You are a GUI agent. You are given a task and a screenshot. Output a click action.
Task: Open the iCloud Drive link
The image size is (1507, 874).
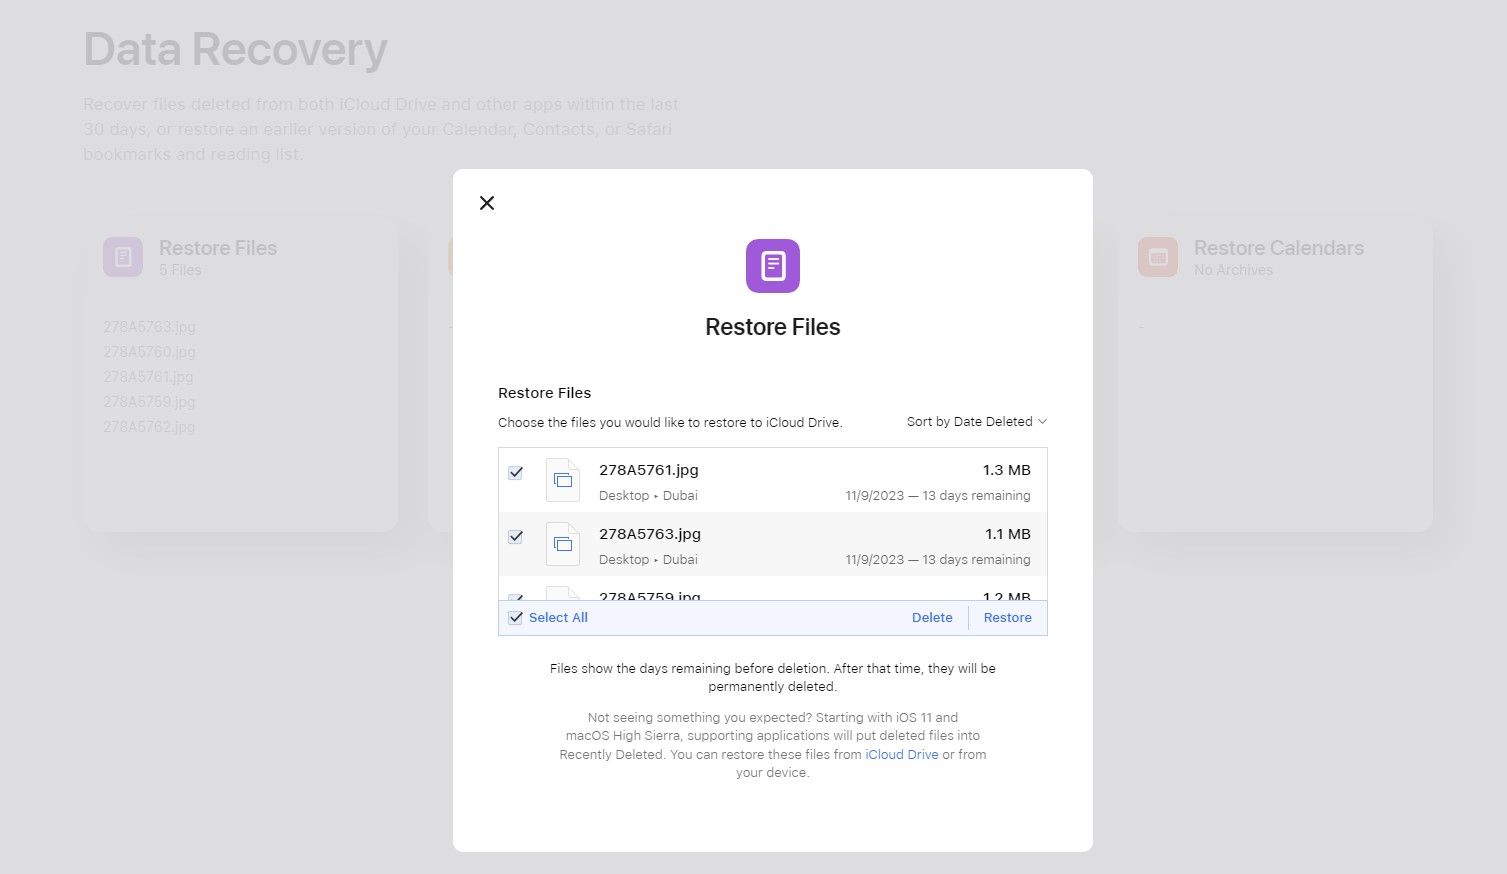(901, 755)
